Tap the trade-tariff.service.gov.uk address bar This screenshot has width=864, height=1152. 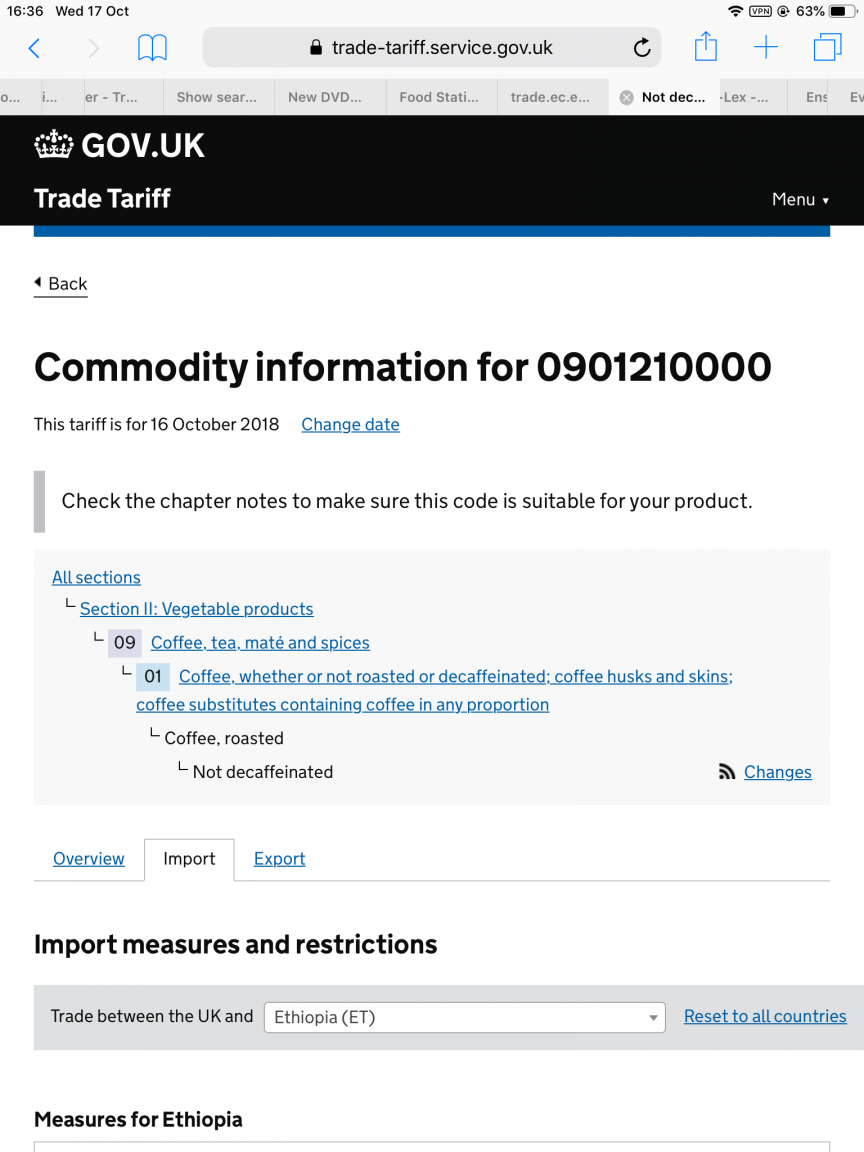431,48
